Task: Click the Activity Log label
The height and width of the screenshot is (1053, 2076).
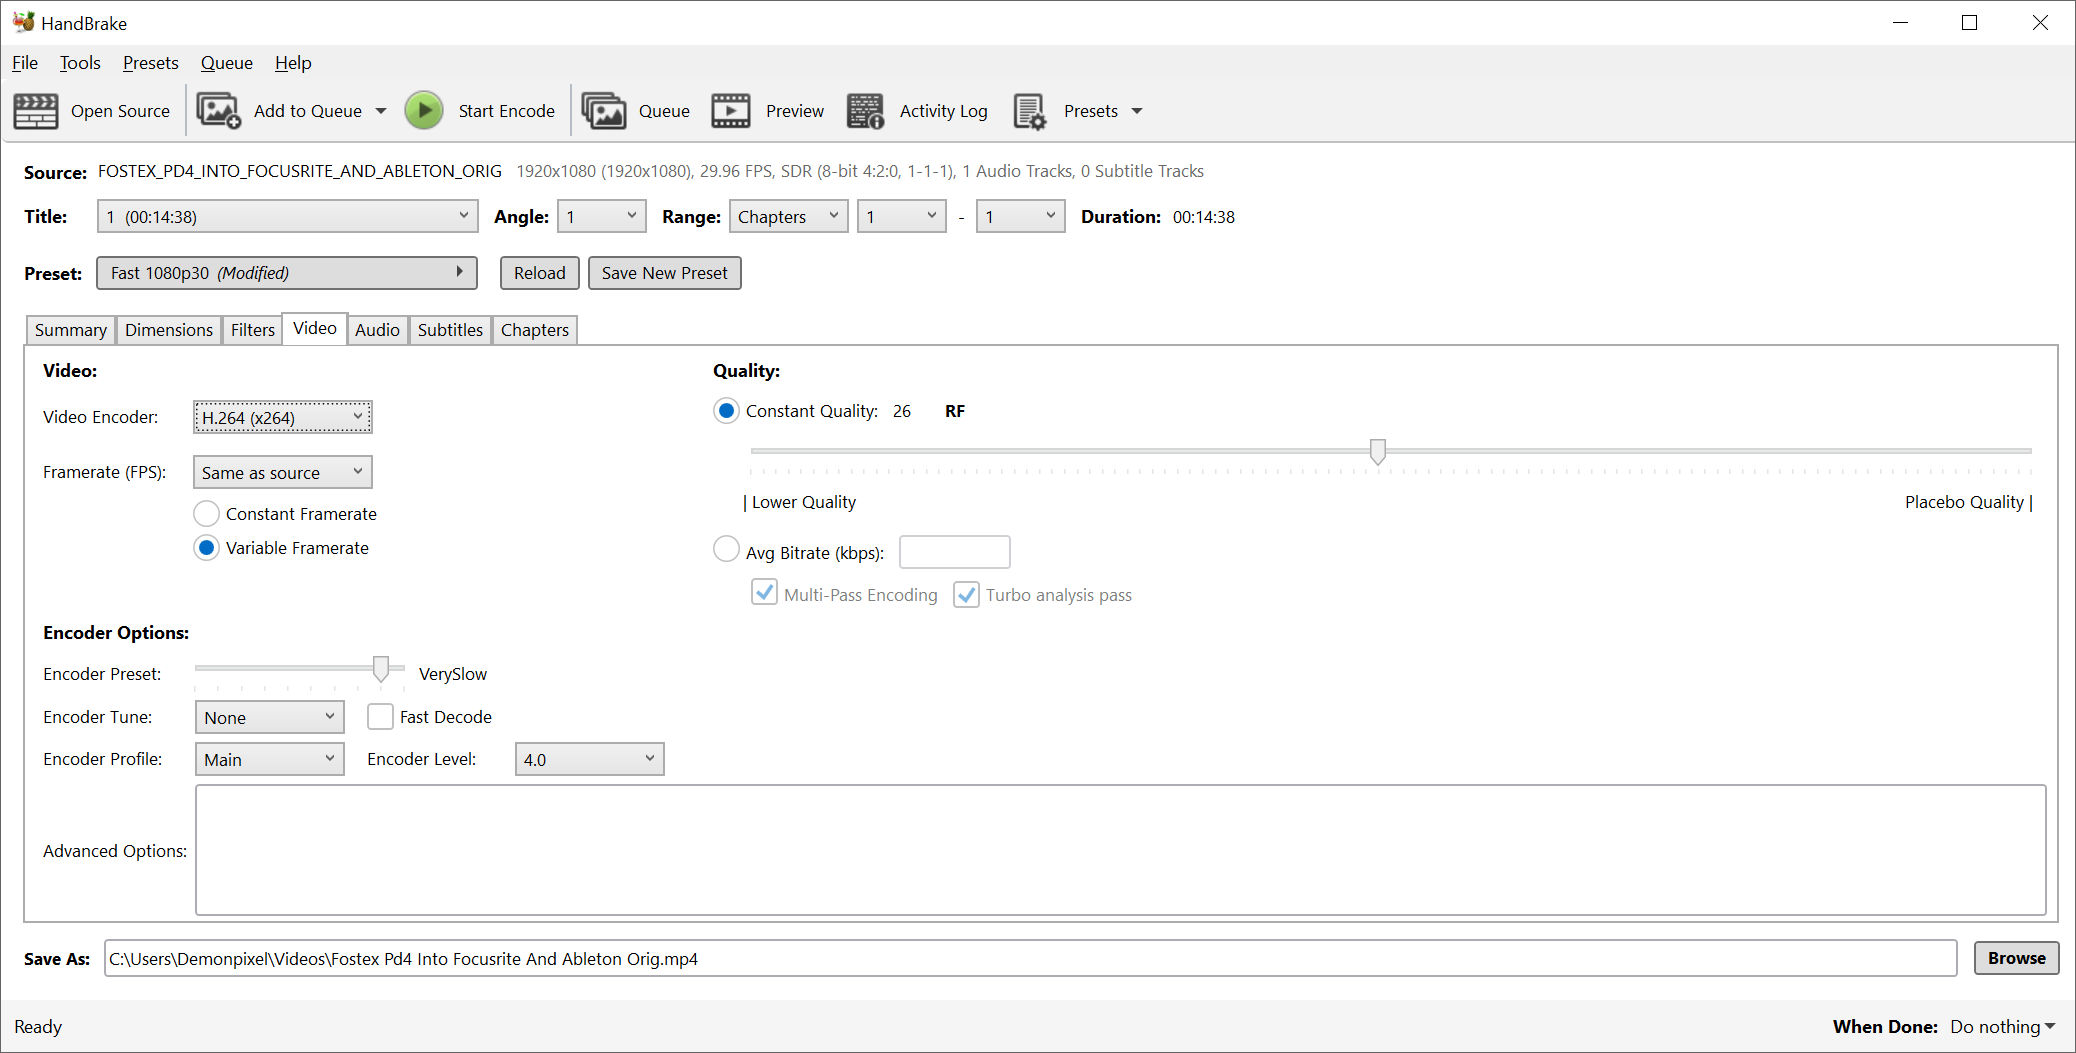Action: coord(943,111)
